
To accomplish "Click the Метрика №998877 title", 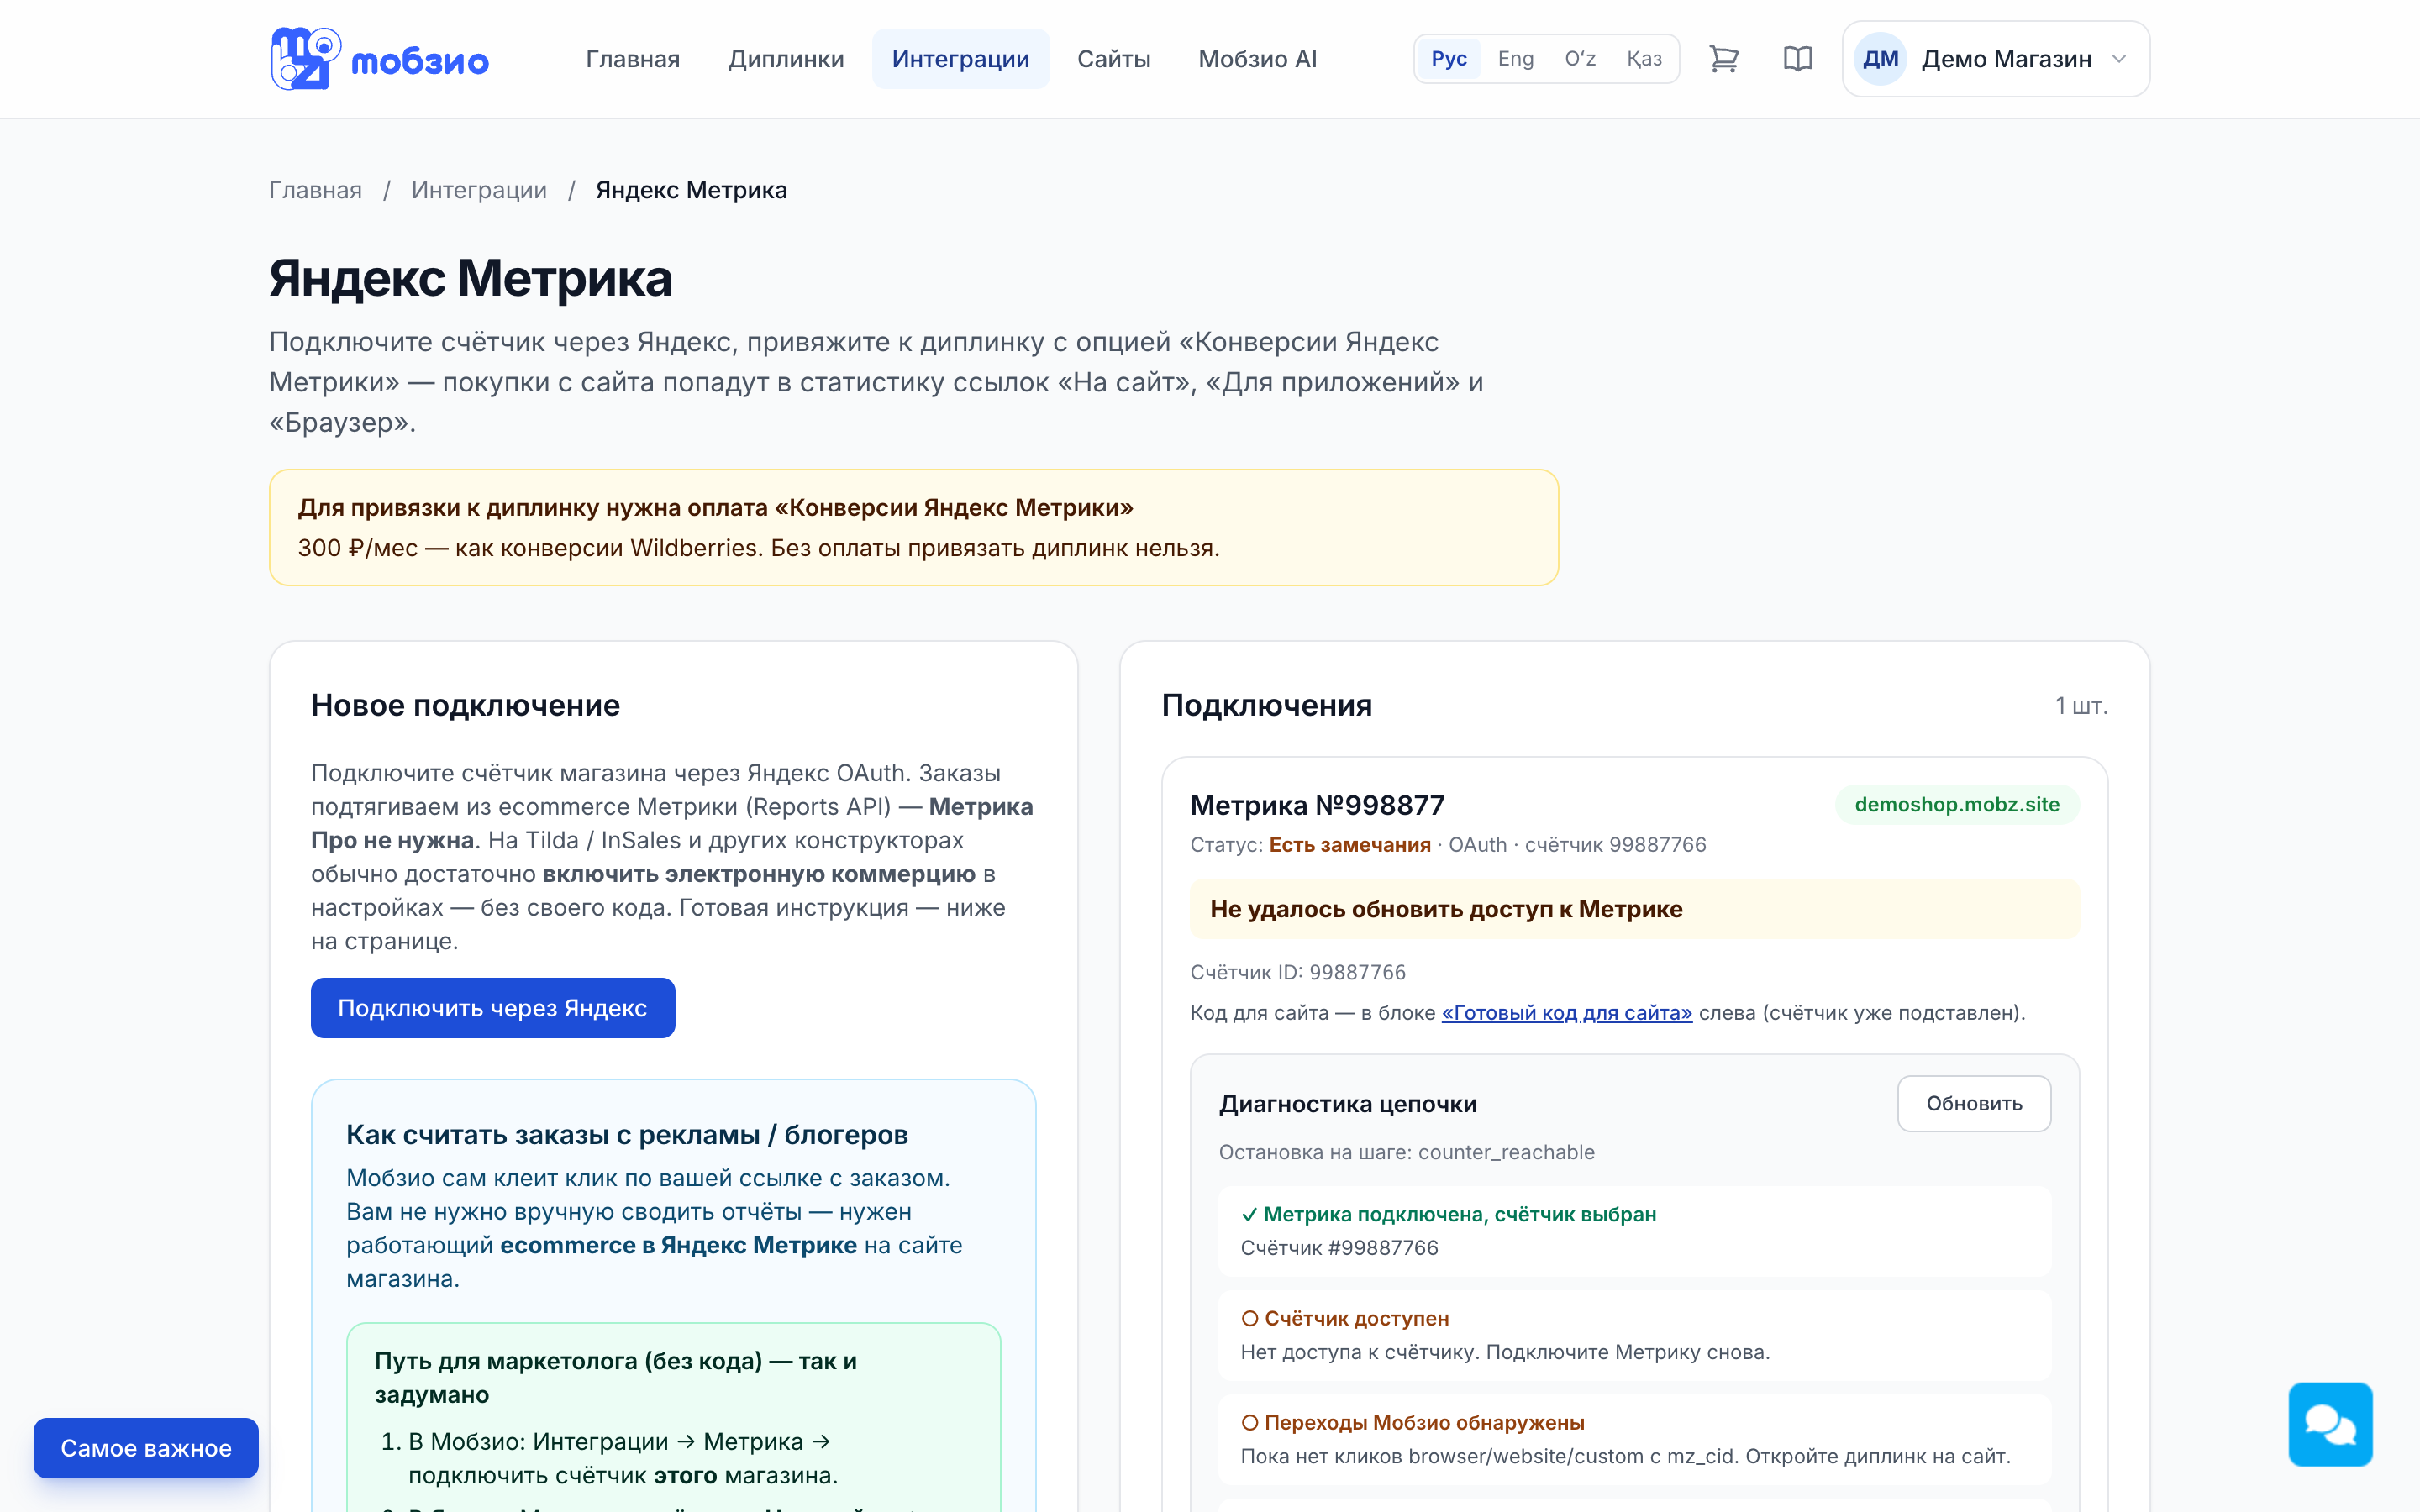I will coord(1317,805).
